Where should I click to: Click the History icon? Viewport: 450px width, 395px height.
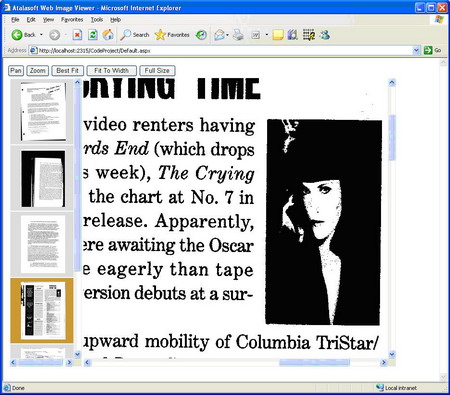click(201, 35)
